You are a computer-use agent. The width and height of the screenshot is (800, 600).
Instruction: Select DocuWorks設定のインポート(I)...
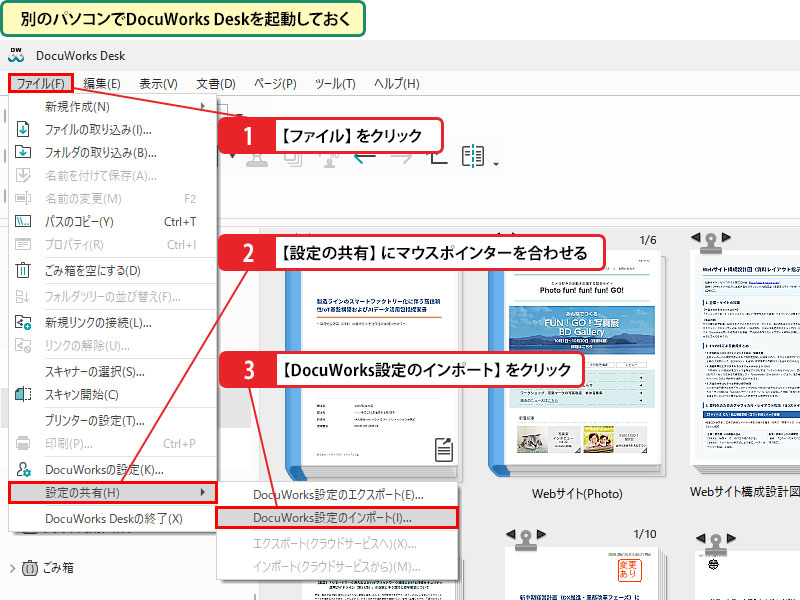337,518
